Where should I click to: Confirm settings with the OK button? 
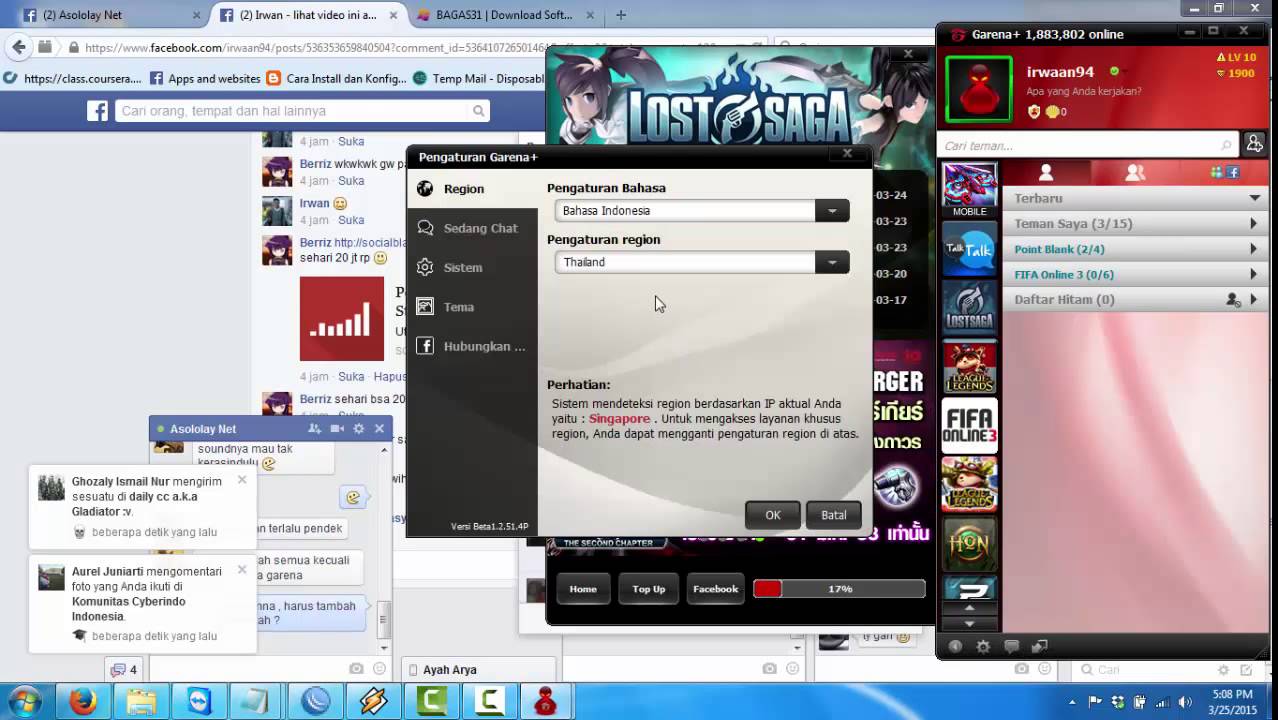point(773,515)
